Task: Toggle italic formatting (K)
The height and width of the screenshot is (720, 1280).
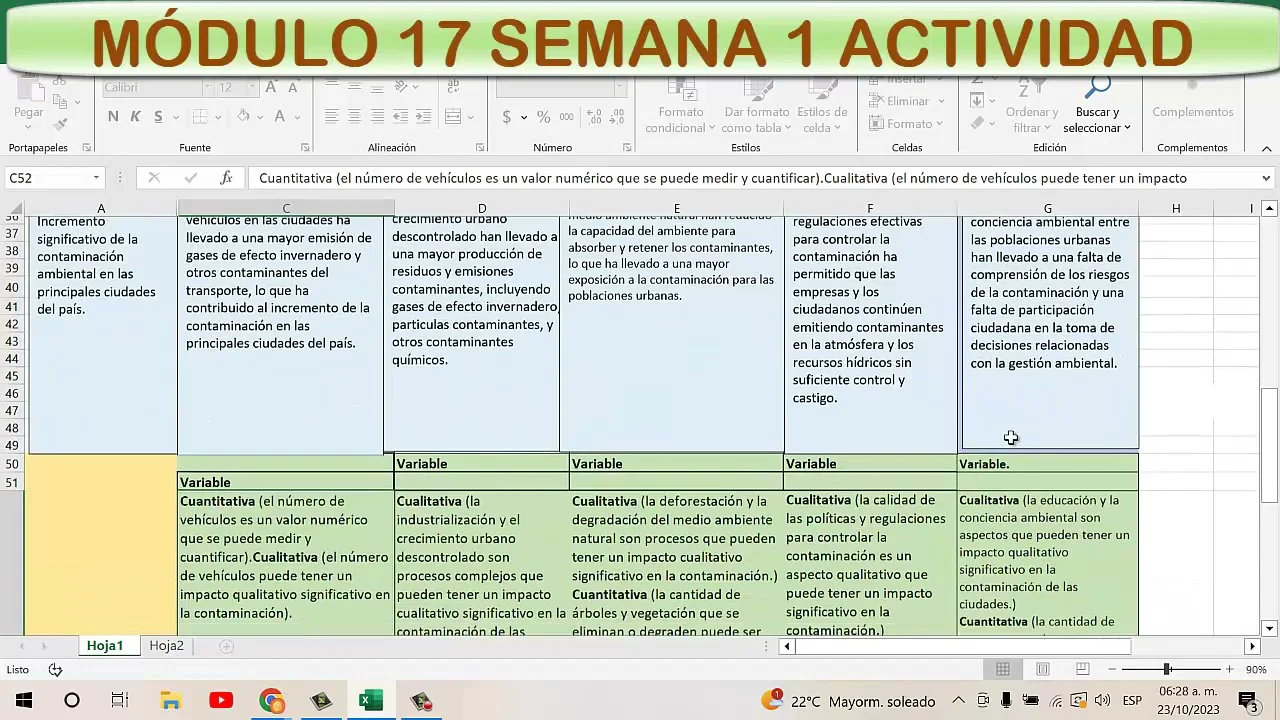Action: coord(135,117)
